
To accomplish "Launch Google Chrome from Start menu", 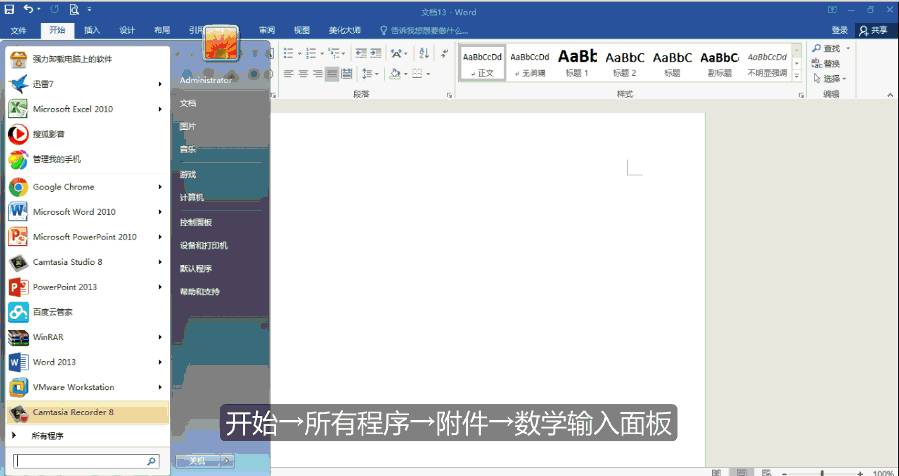I will (x=88, y=187).
